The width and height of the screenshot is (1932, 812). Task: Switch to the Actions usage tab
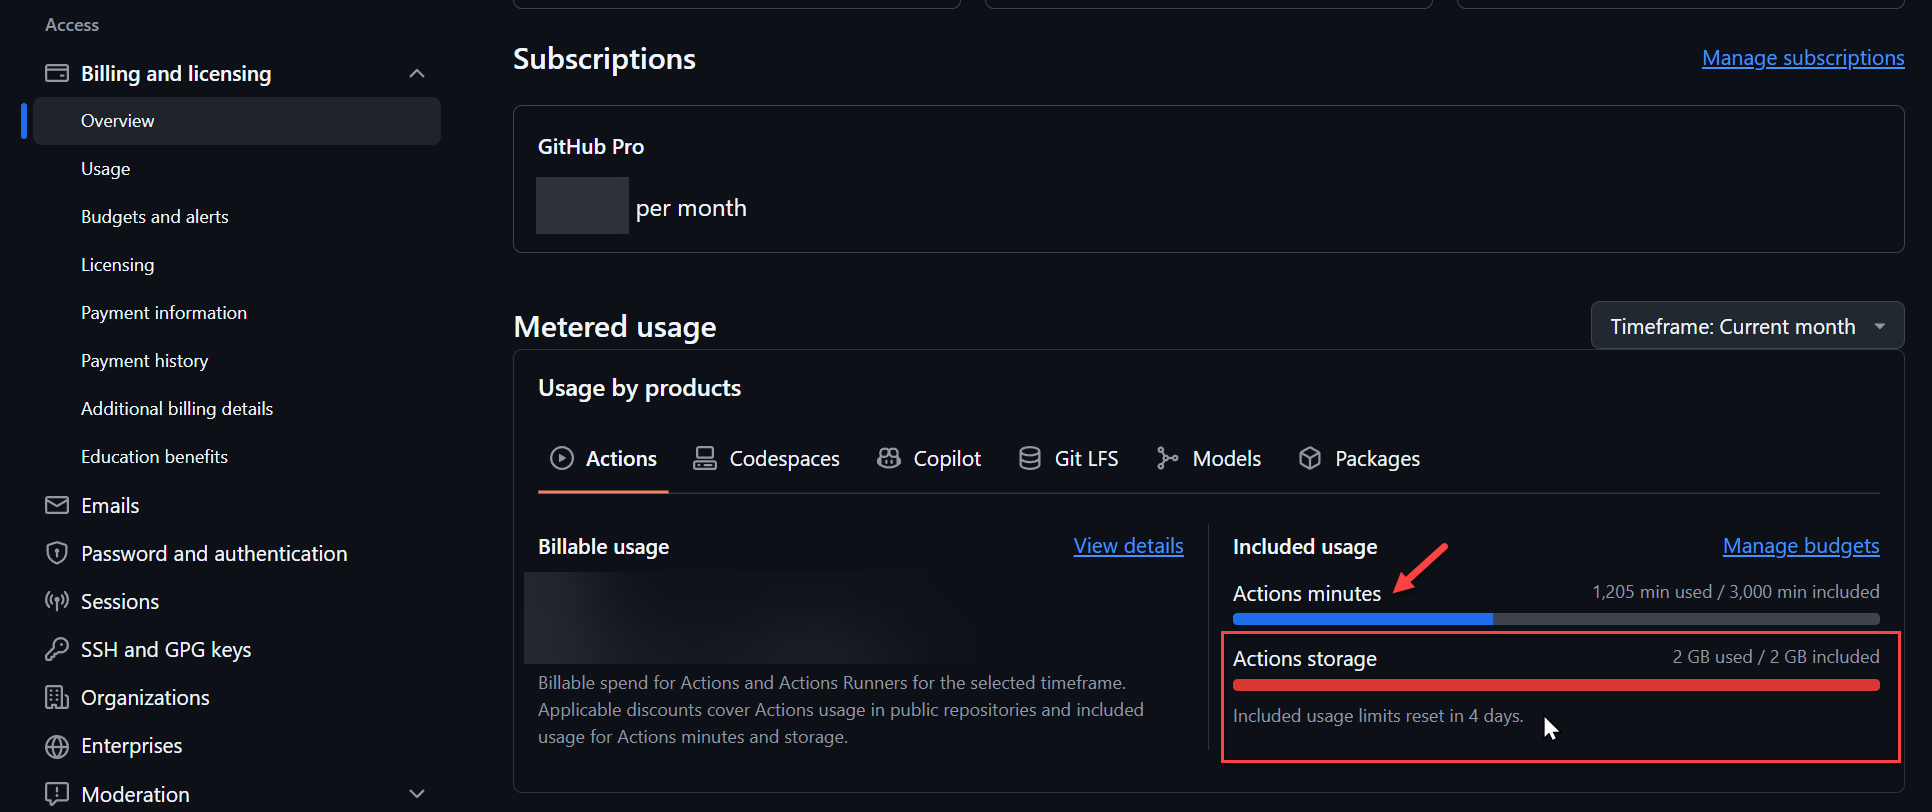(x=603, y=459)
